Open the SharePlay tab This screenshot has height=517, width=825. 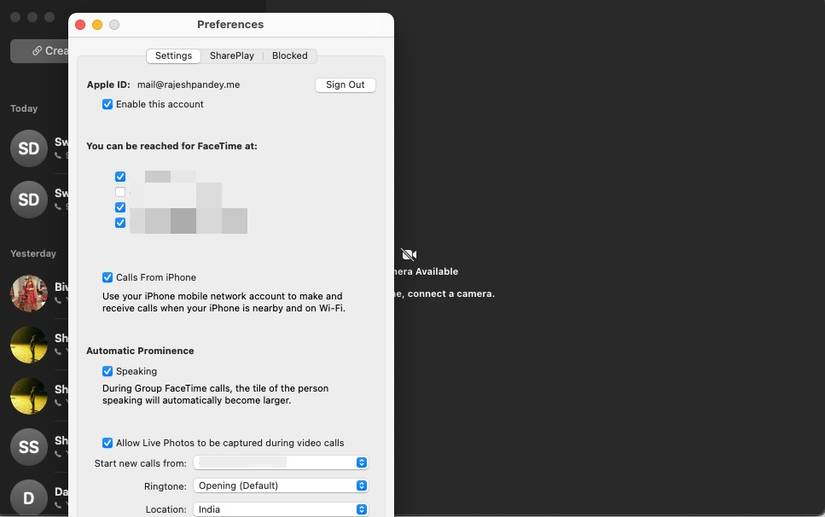(x=232, y=56)
